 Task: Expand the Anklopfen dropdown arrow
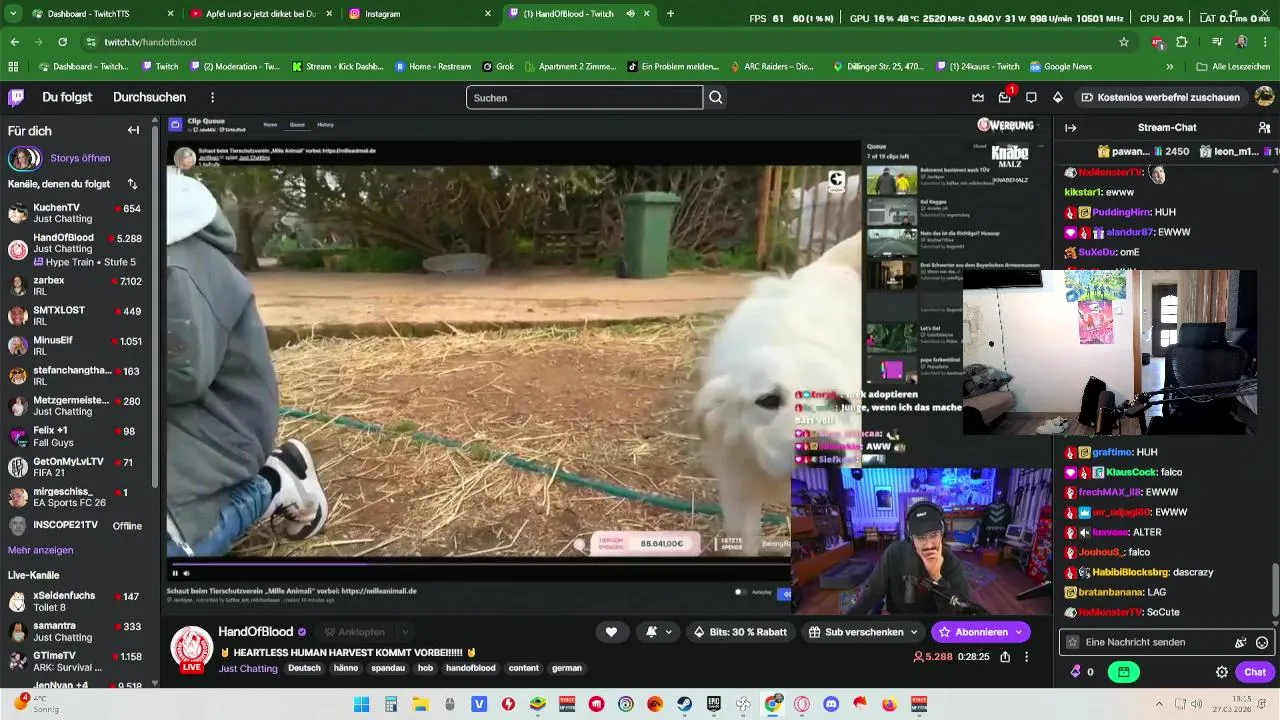(x=405, y=632)
